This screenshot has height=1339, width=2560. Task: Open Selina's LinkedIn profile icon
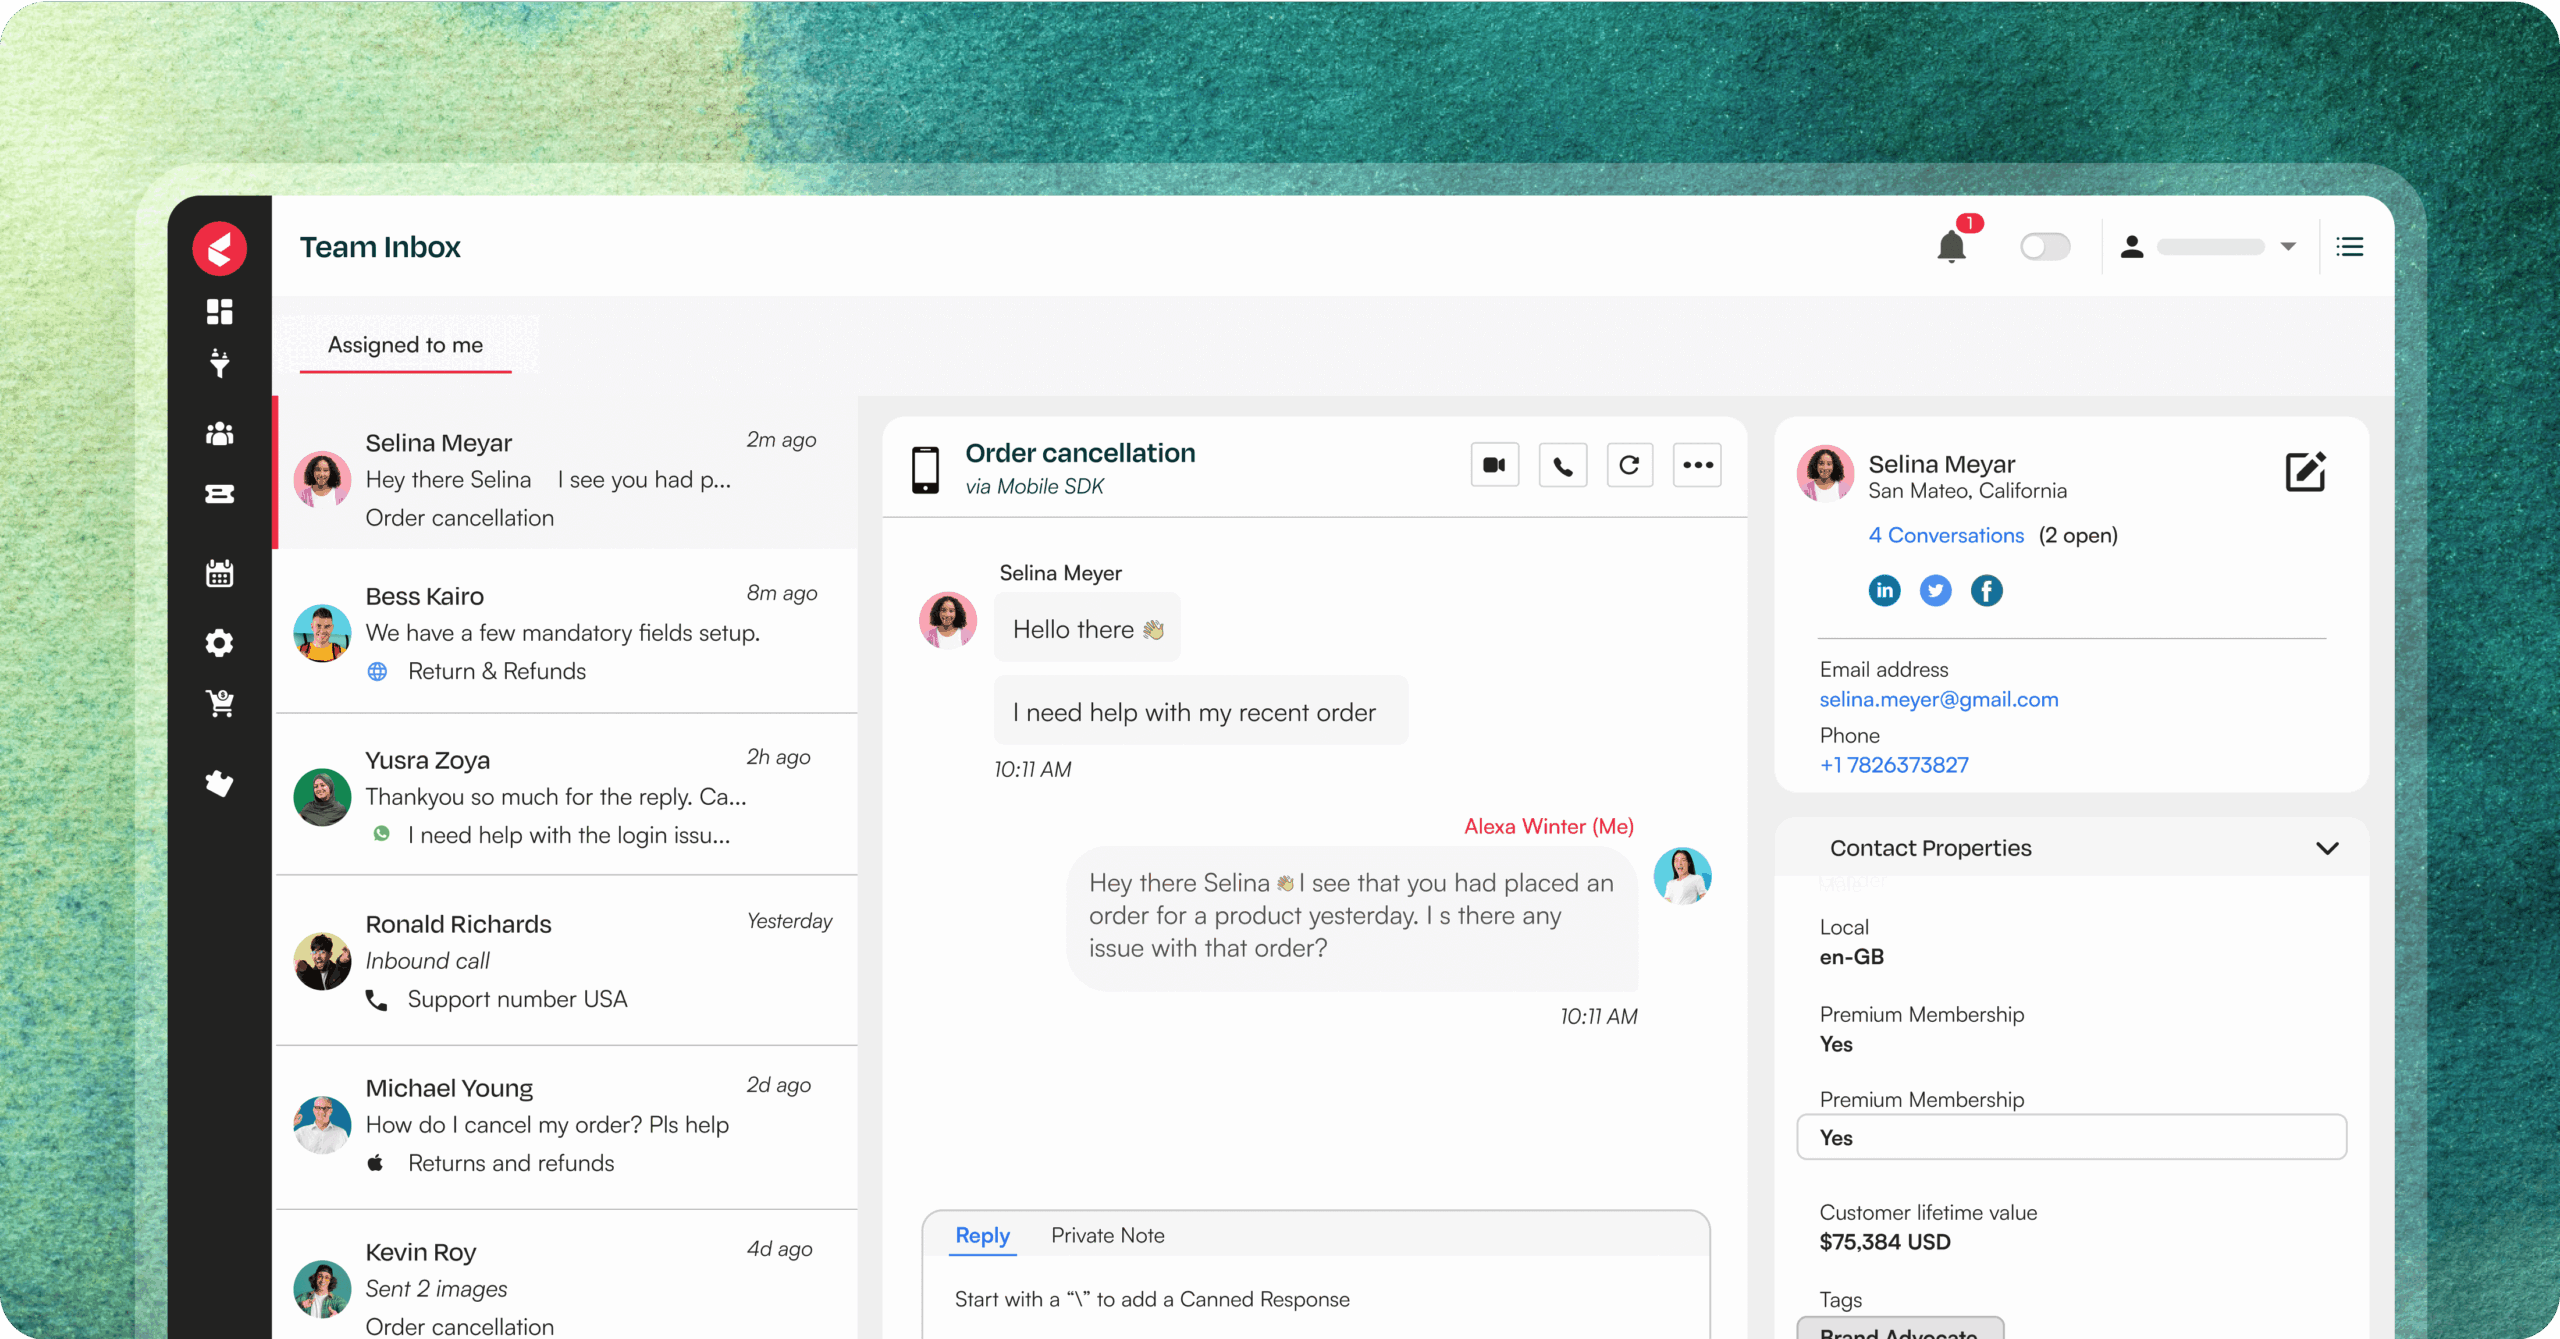coord(1885,591)
